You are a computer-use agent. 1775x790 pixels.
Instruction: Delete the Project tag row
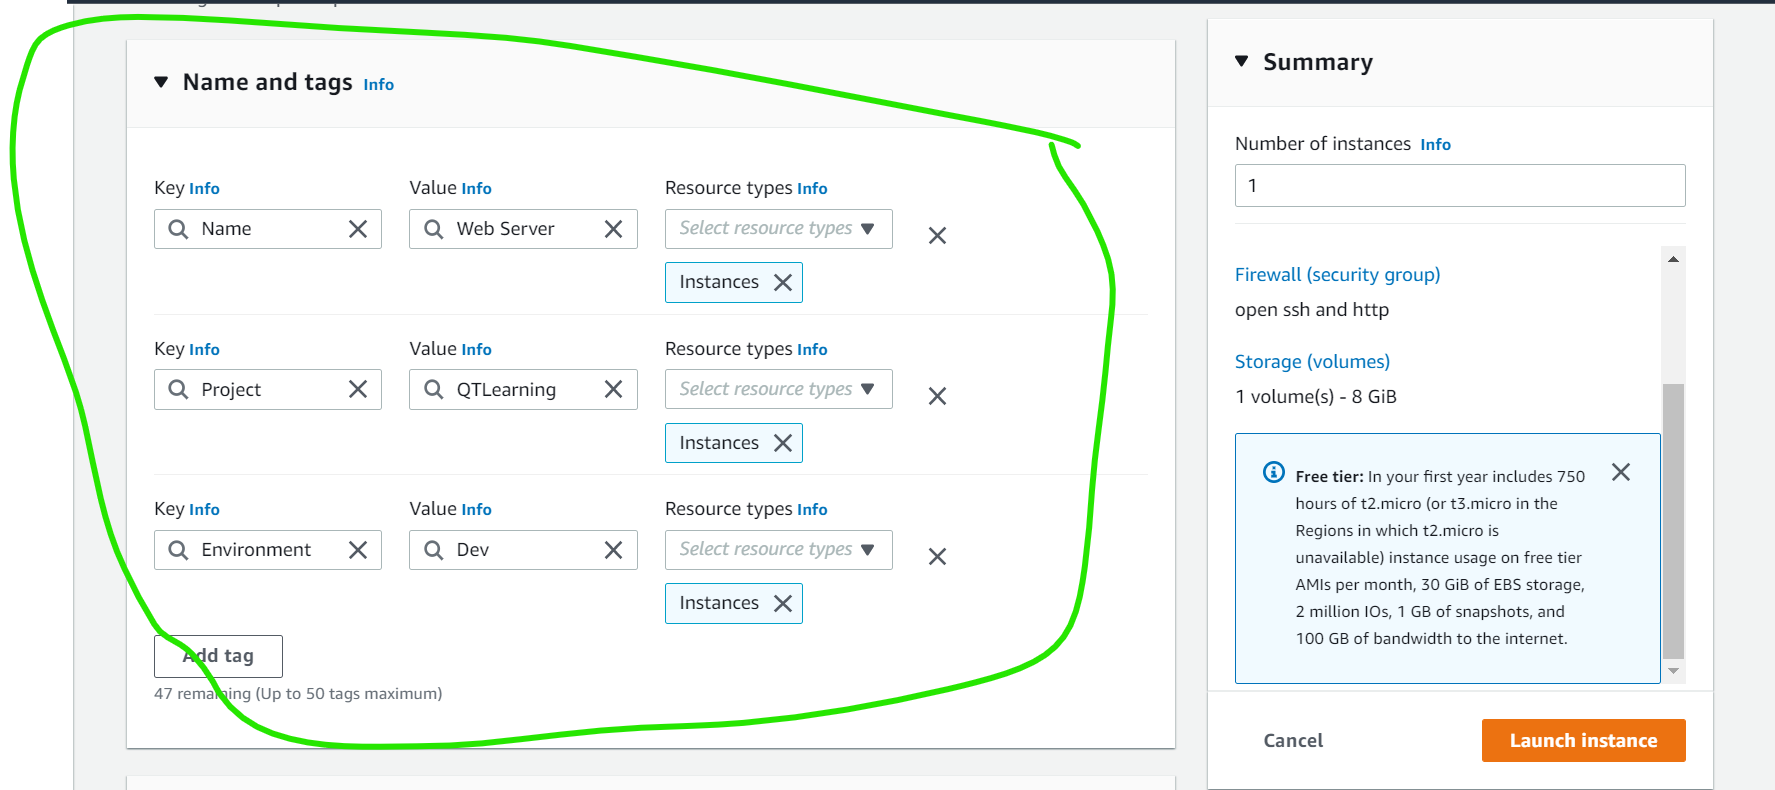pyautogui.click(x=937, y=396)
